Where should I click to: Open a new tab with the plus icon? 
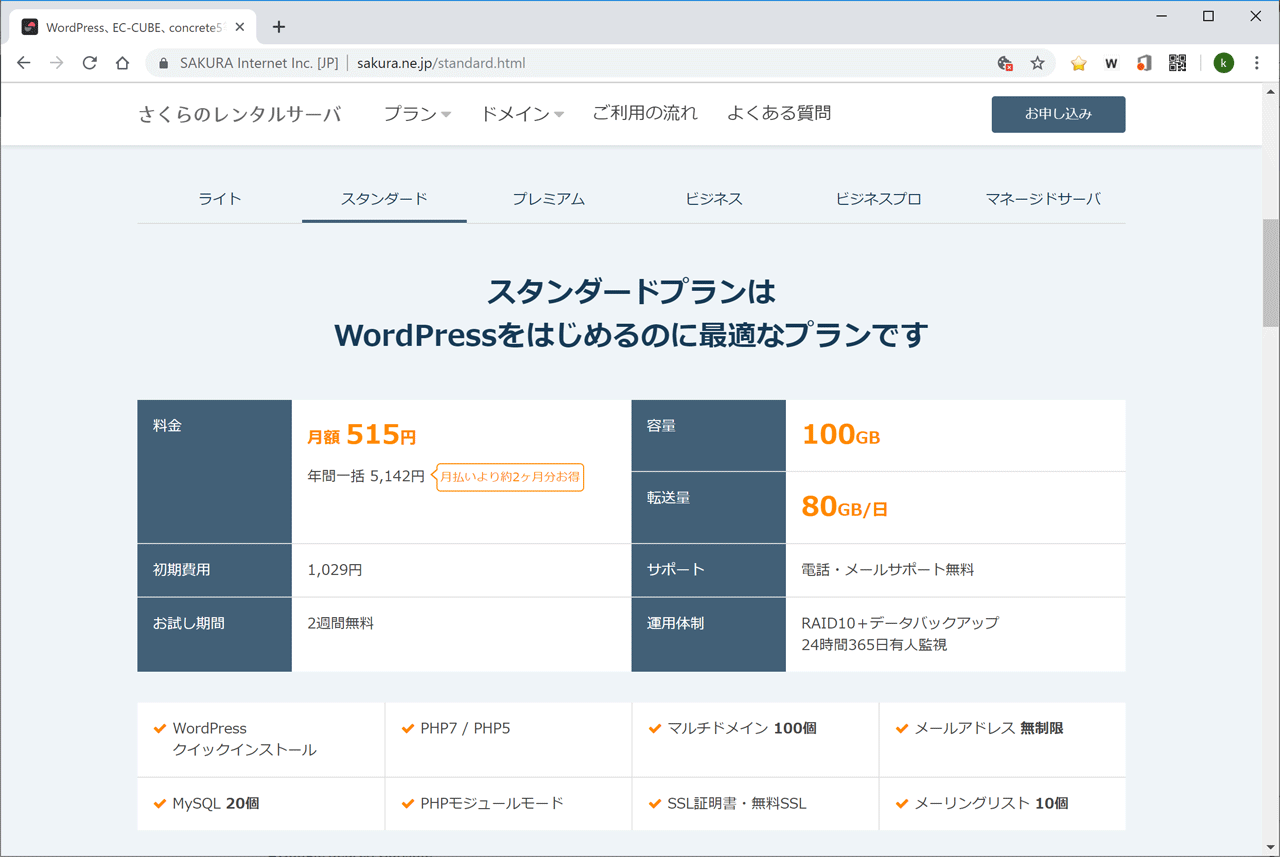[279, 27]
